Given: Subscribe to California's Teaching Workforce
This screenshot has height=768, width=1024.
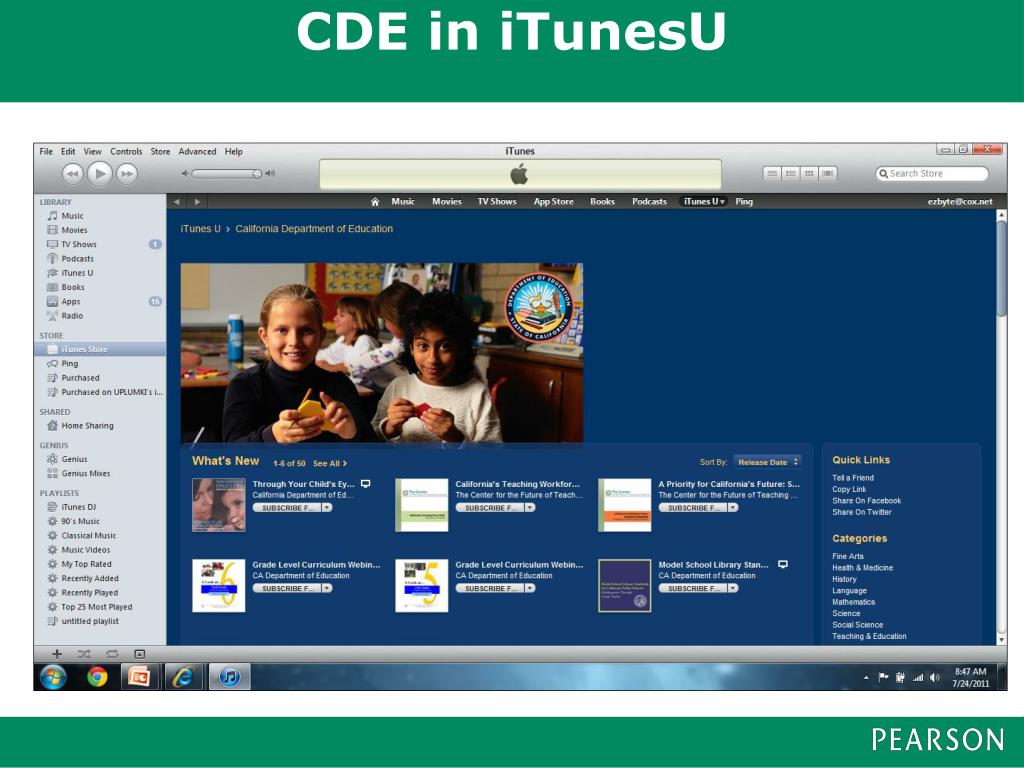Looking at the screenshot, I should pos(490,507).
